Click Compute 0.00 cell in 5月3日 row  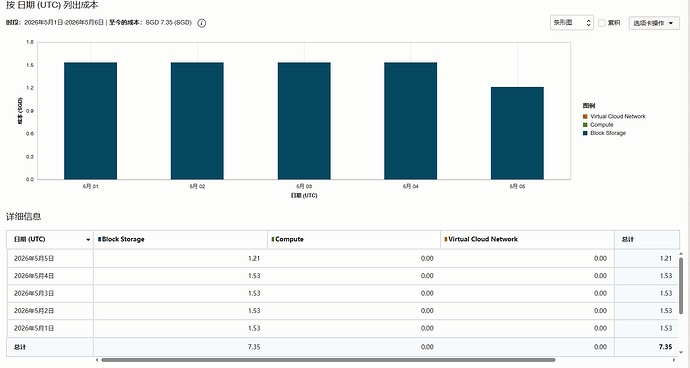(x=427, y=293)
